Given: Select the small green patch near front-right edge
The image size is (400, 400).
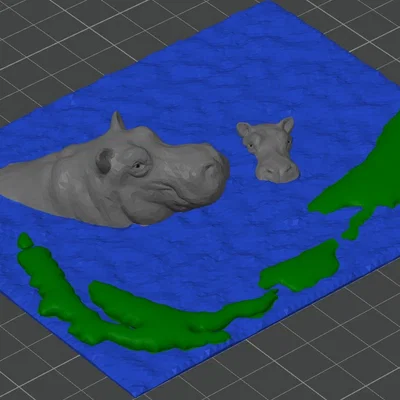Looking at the screenshot, I should tap(299, 268).
